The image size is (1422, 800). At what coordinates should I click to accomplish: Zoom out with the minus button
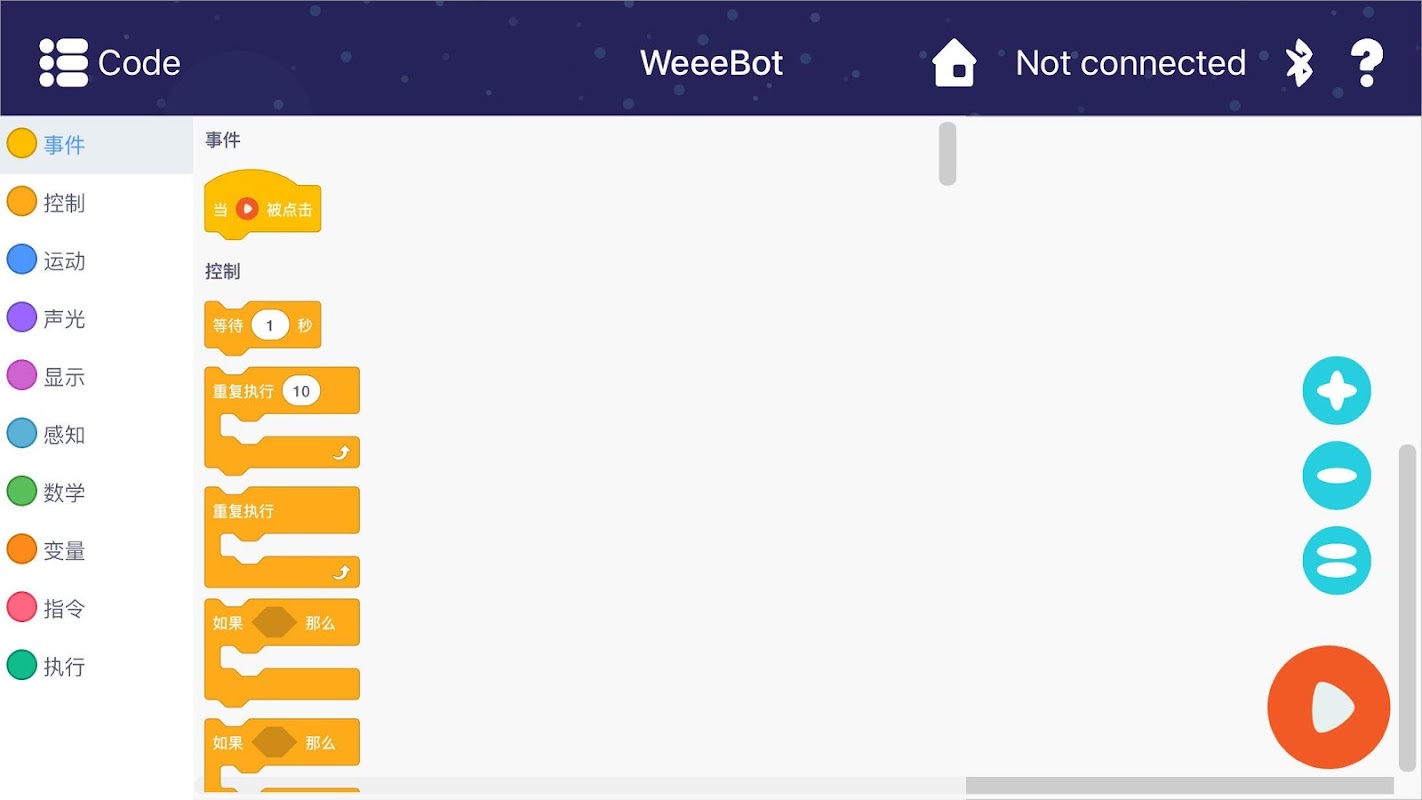(x=1336, y=476)
